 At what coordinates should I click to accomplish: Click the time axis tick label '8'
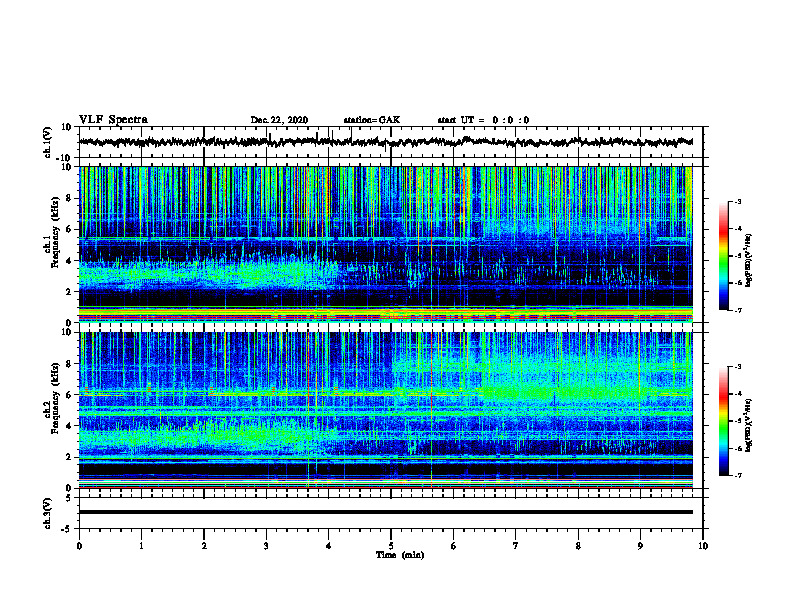(x=578, y=546)
